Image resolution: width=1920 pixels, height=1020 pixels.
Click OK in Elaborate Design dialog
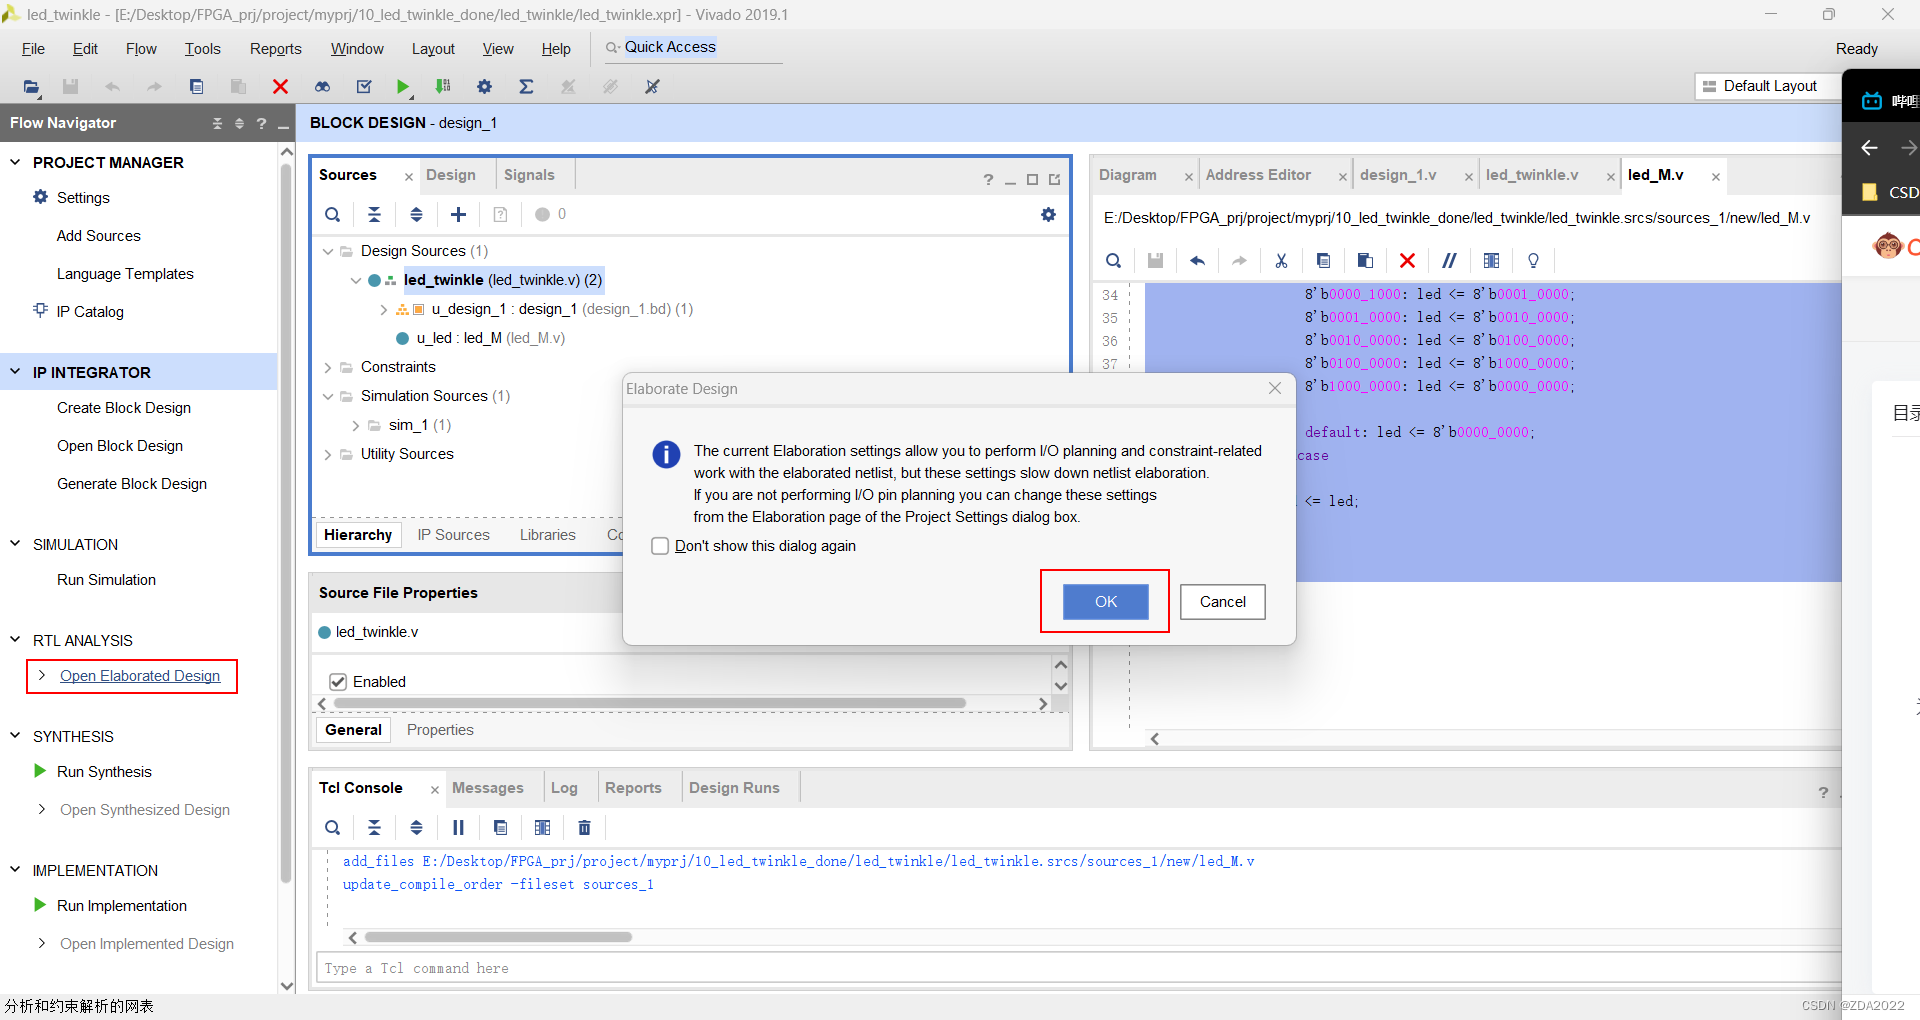tap(1106, 602)
